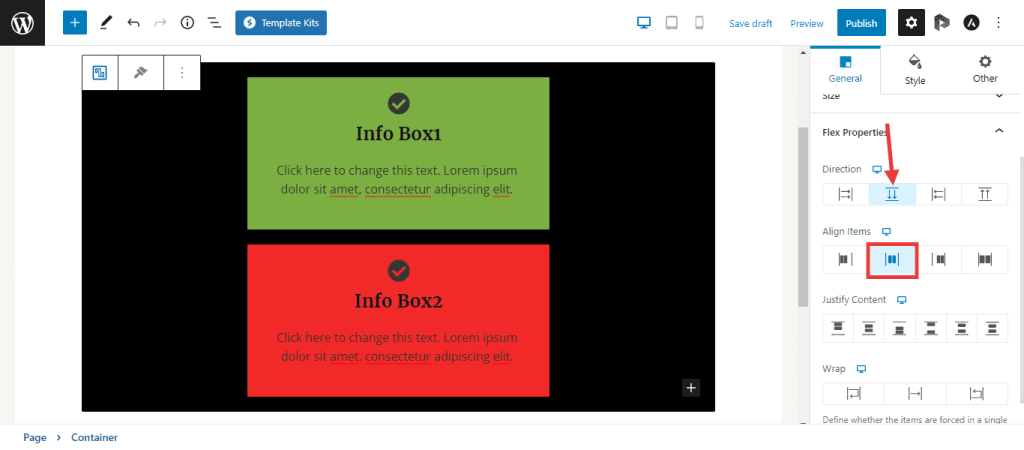1024x450 pixels.
Task: Expand the Size section chevron
Action: point(998,96)
